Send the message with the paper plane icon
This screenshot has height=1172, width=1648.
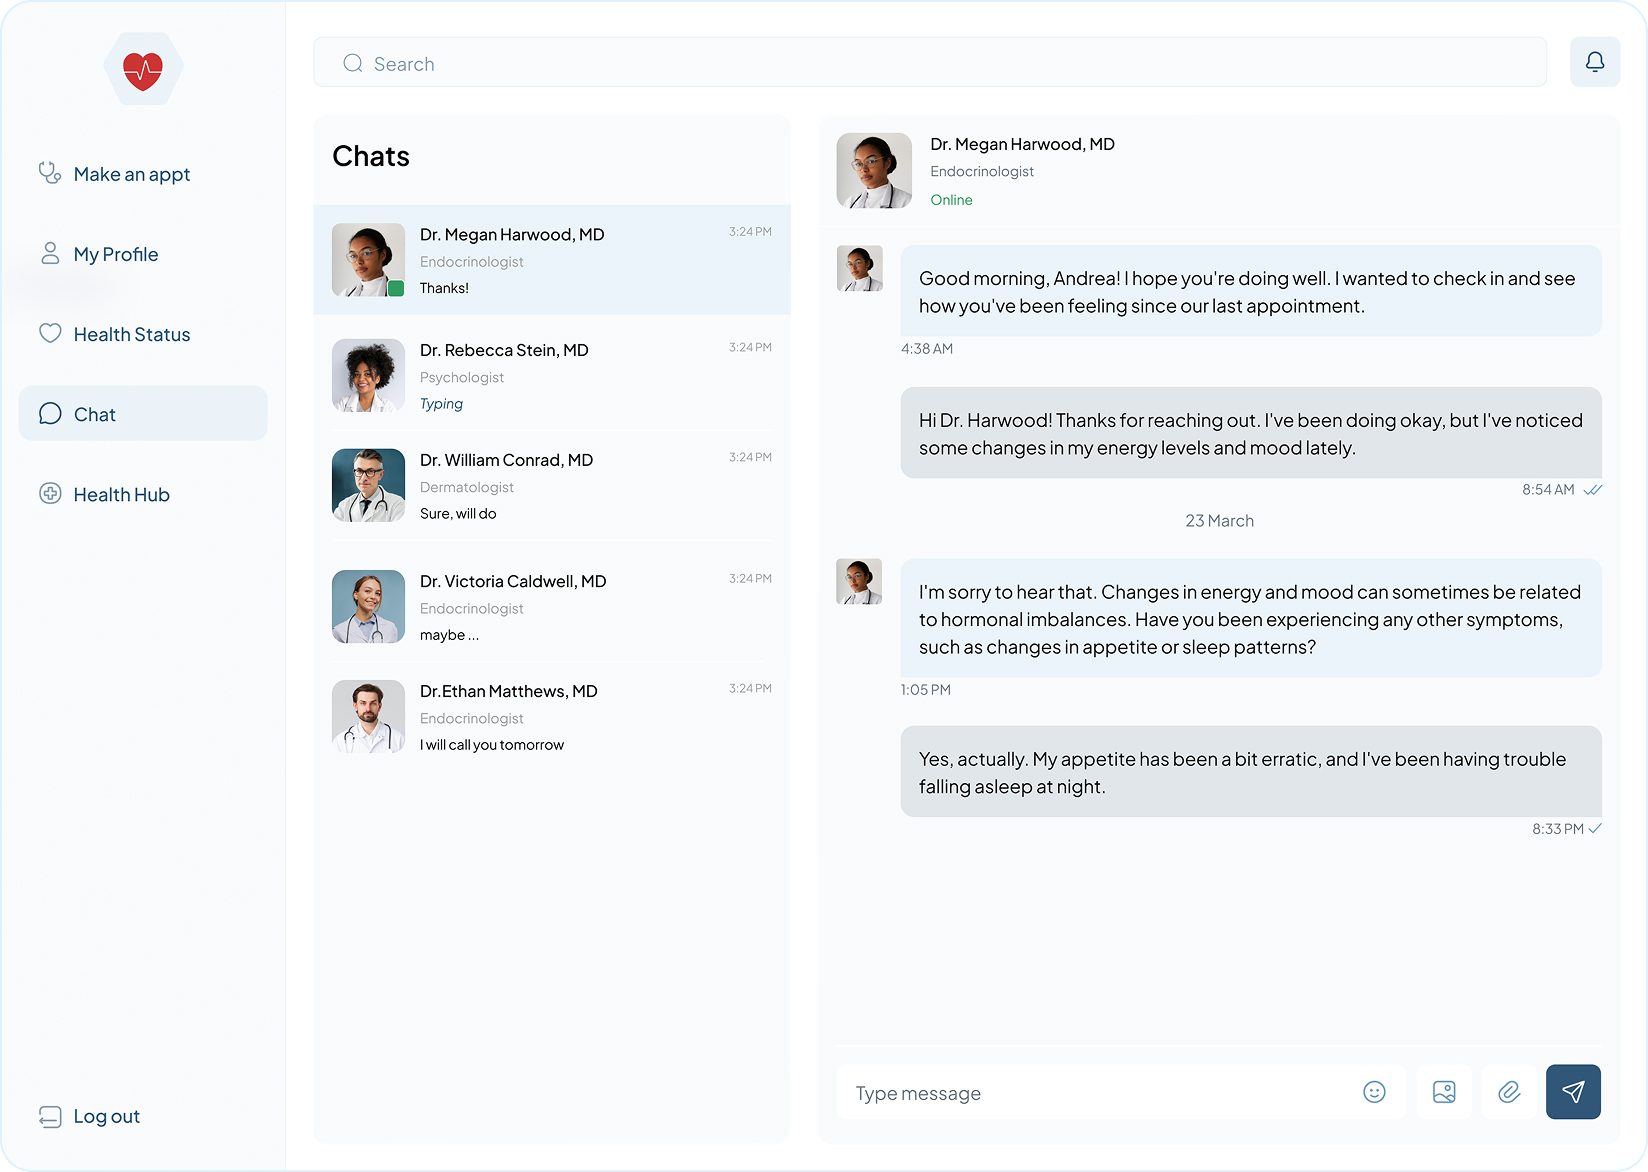pyautogui.click(x=1573, y=1092)
